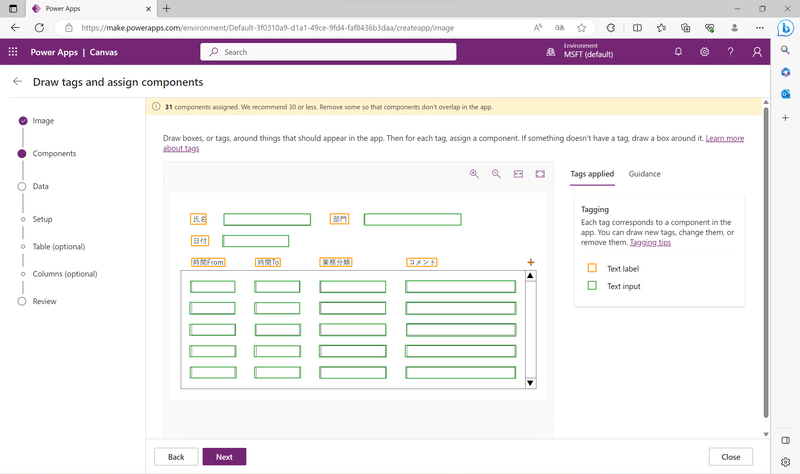
Task: Click the purple Next button
Action: click(x=224, y=457)
